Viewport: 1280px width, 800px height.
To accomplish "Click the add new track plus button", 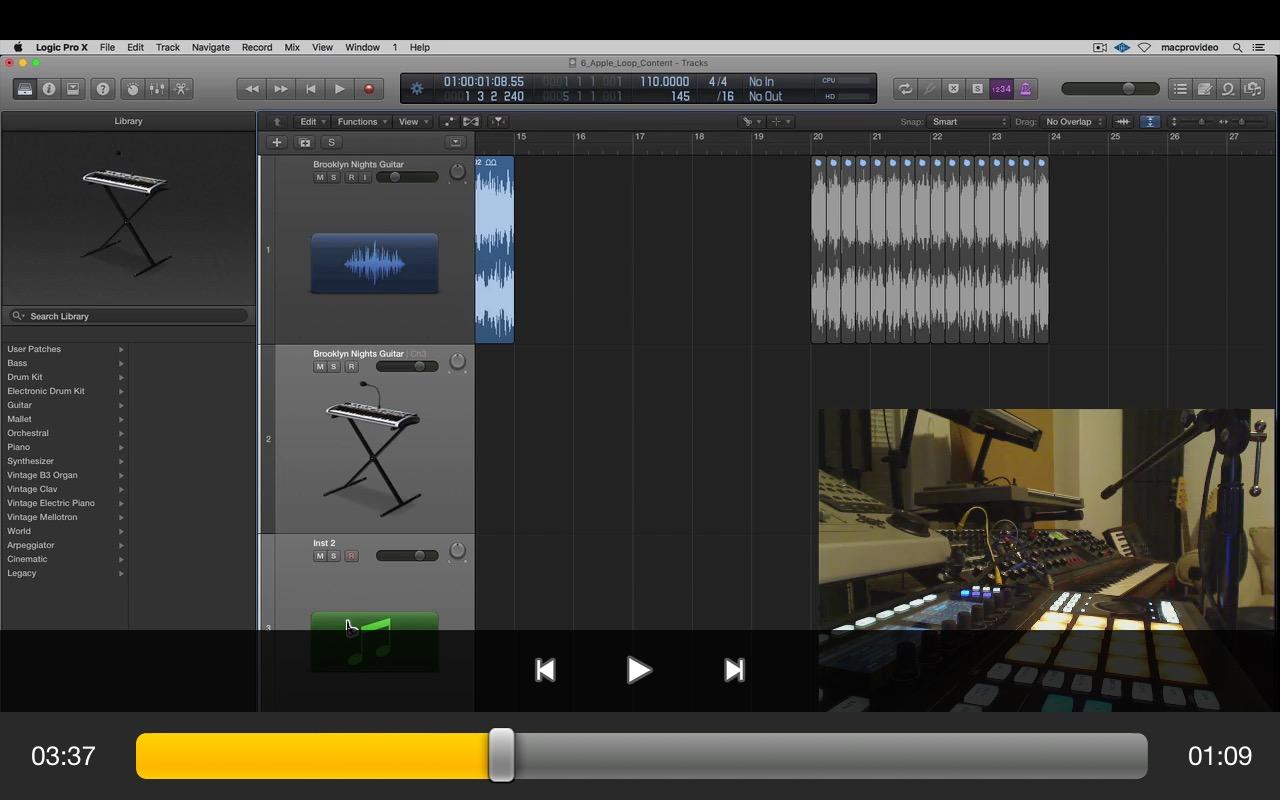I will pos(277,142).
